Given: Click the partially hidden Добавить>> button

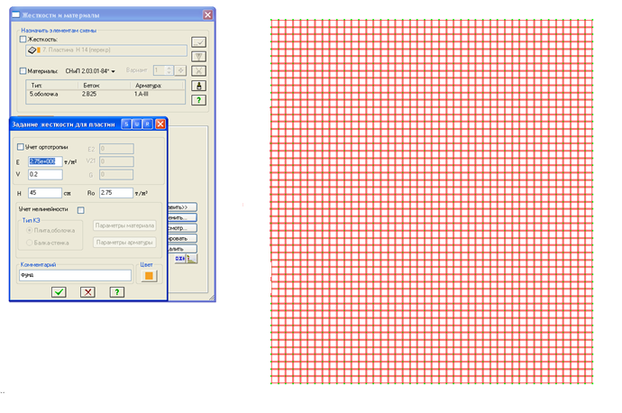Looking at the screenshot, I should [x=182, y=207].
